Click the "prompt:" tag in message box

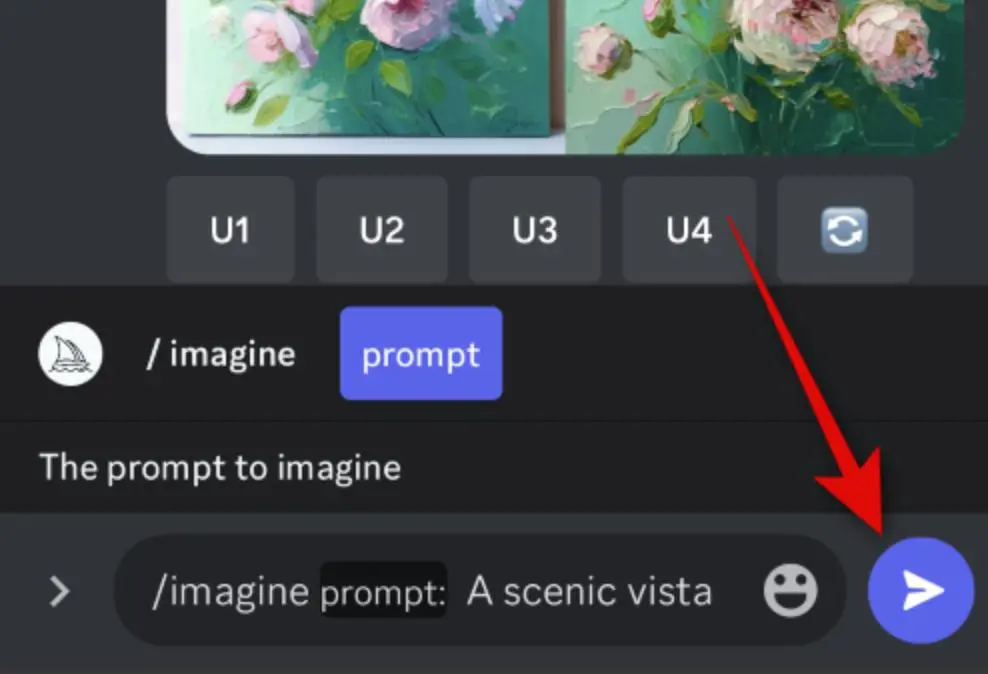383,593
